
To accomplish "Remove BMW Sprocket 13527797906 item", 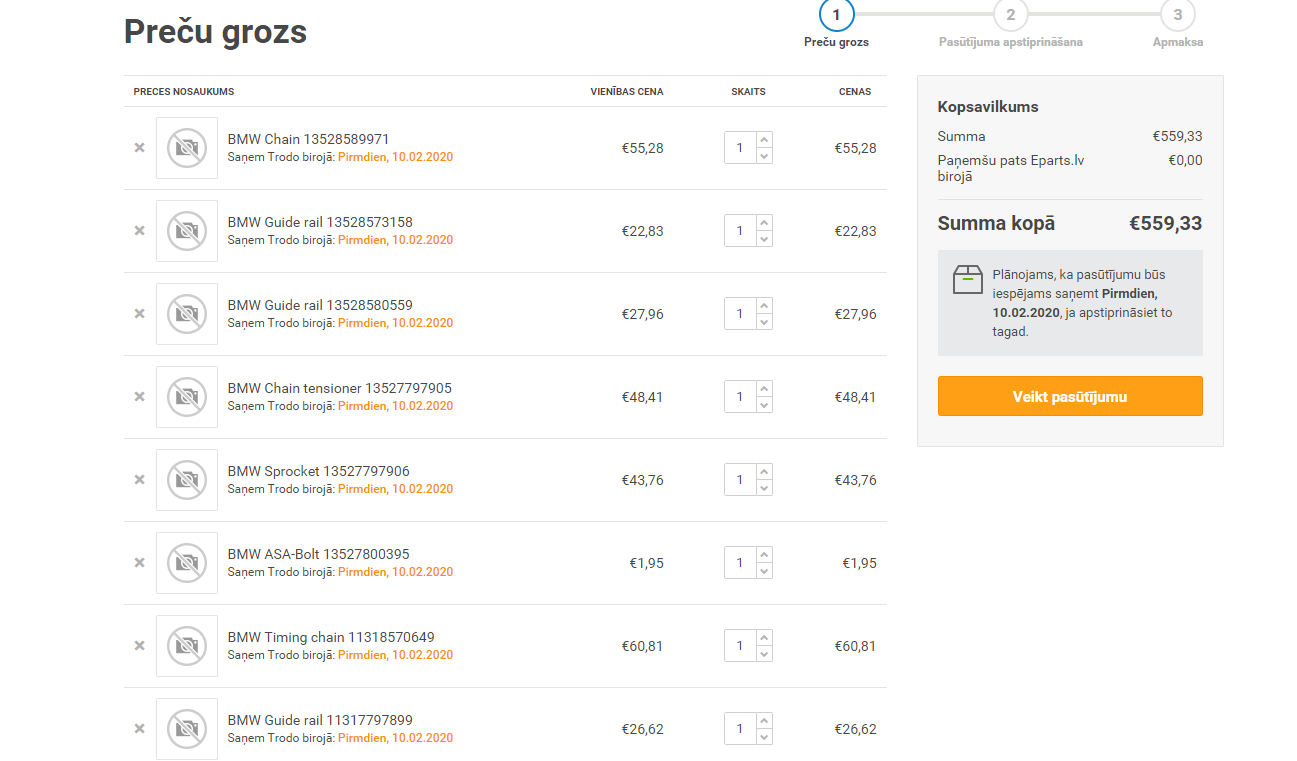I will [x=140, y=480].
